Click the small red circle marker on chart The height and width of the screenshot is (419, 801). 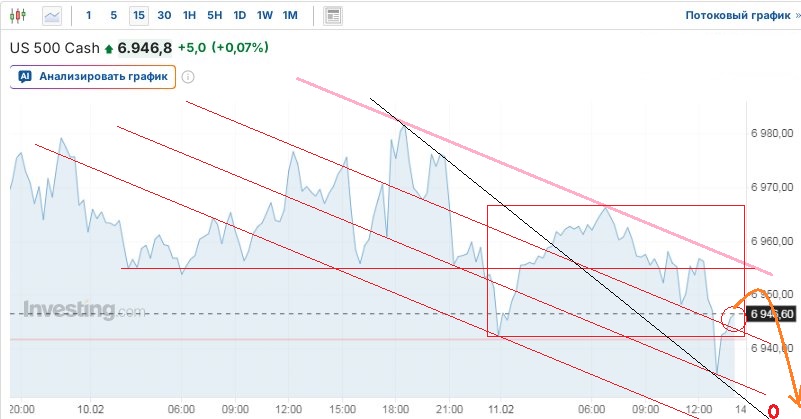click(734, 319)
